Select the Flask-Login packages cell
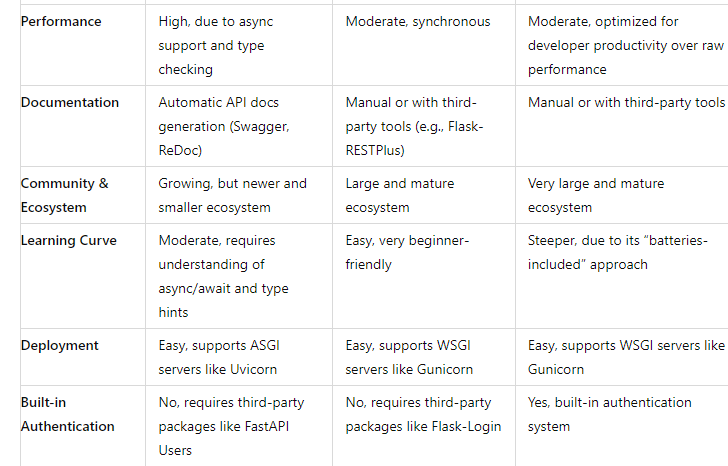Image resolution: width=728 pixels, height=466 pixels. tap(423, 414)
